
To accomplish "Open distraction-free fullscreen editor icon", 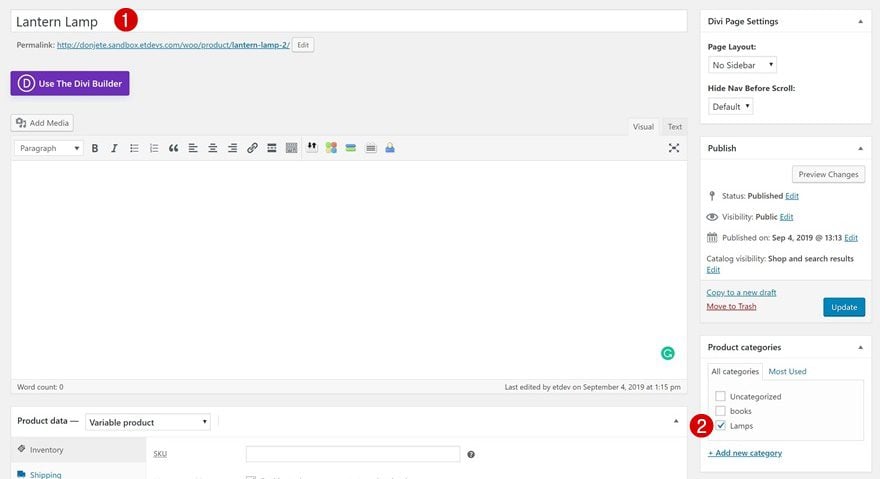I will coord(674,148).
